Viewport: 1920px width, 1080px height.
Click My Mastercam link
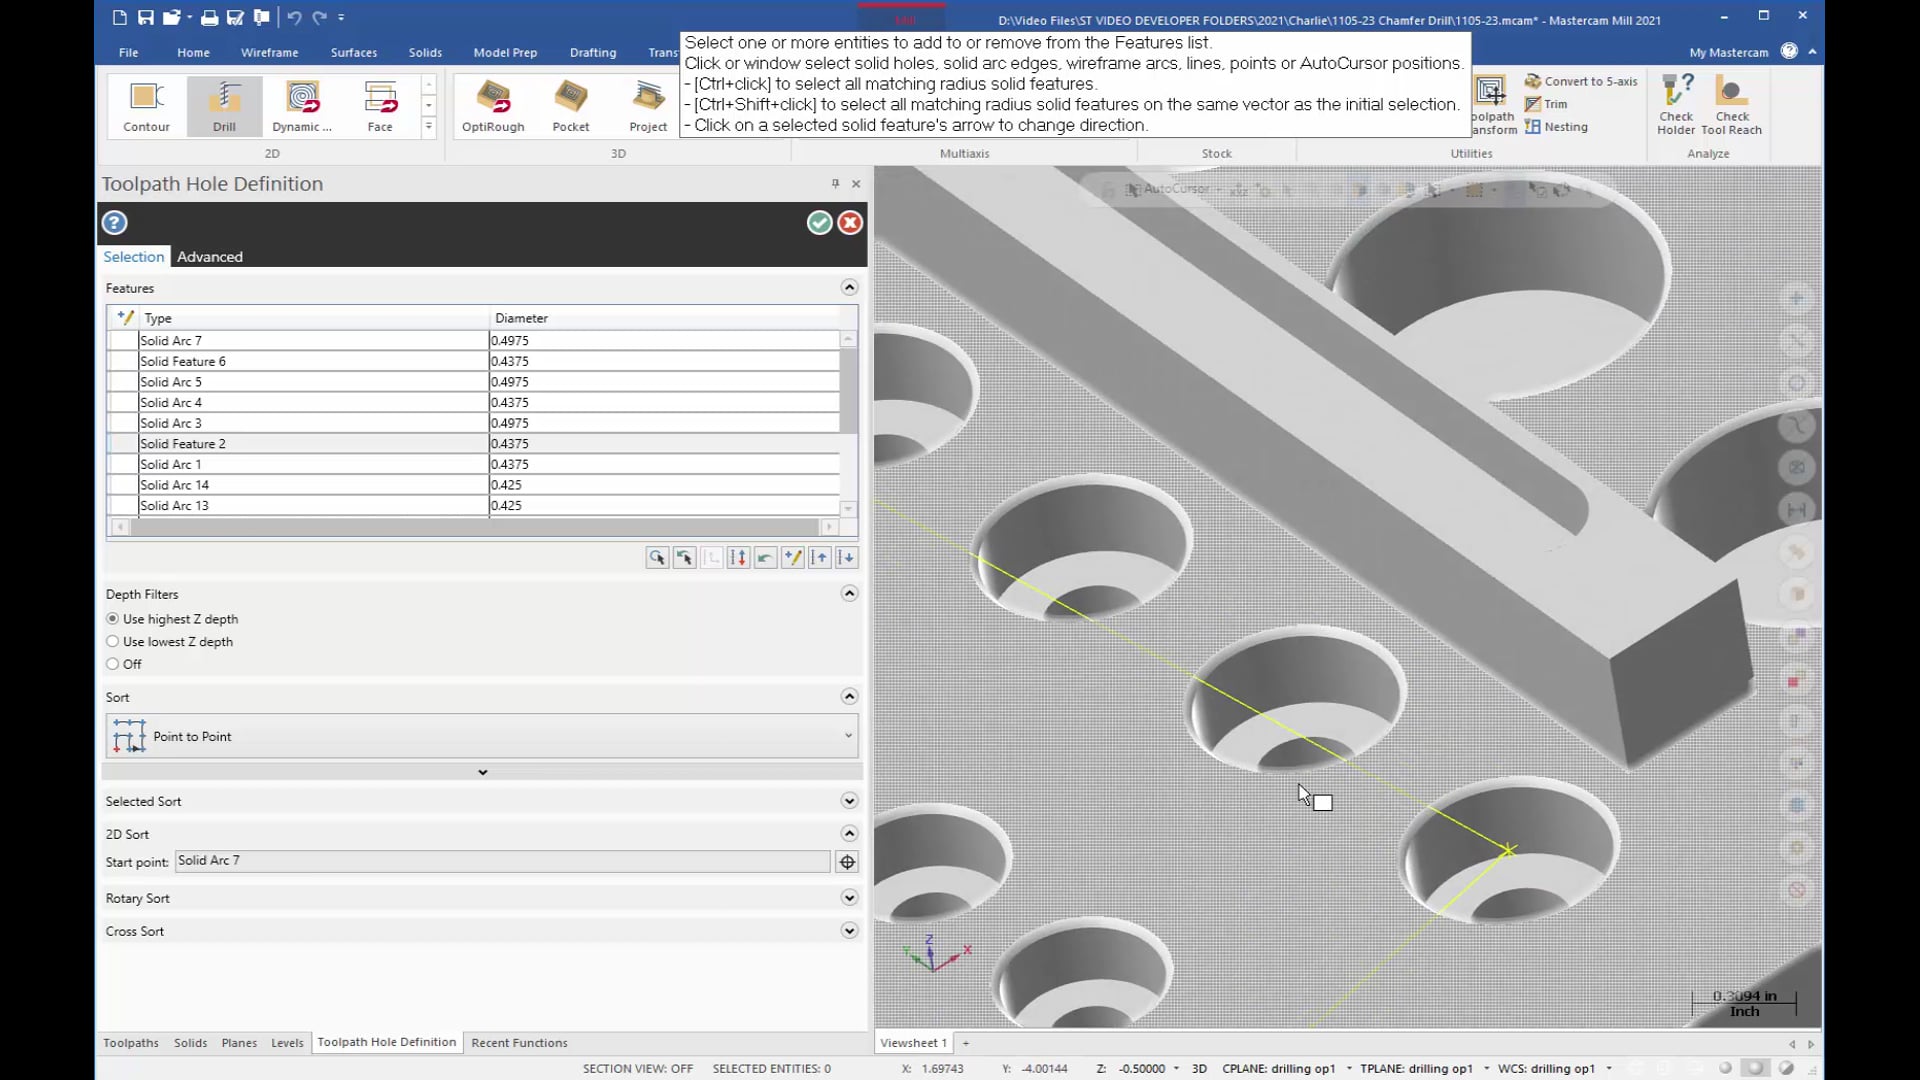click(1729, 52)
